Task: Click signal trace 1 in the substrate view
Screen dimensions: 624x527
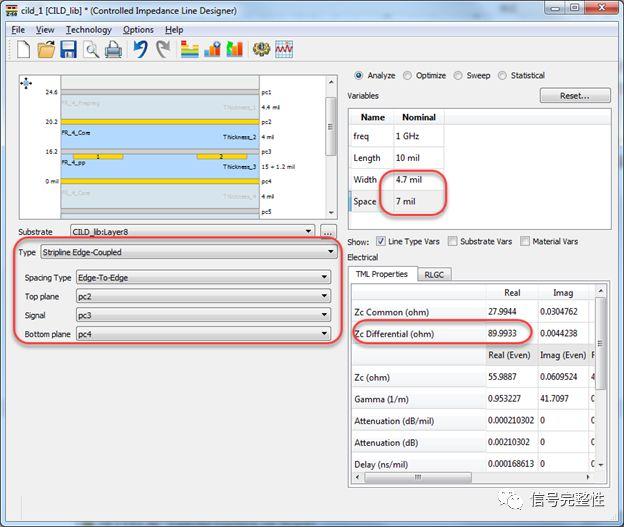Action: pos(98,156)
